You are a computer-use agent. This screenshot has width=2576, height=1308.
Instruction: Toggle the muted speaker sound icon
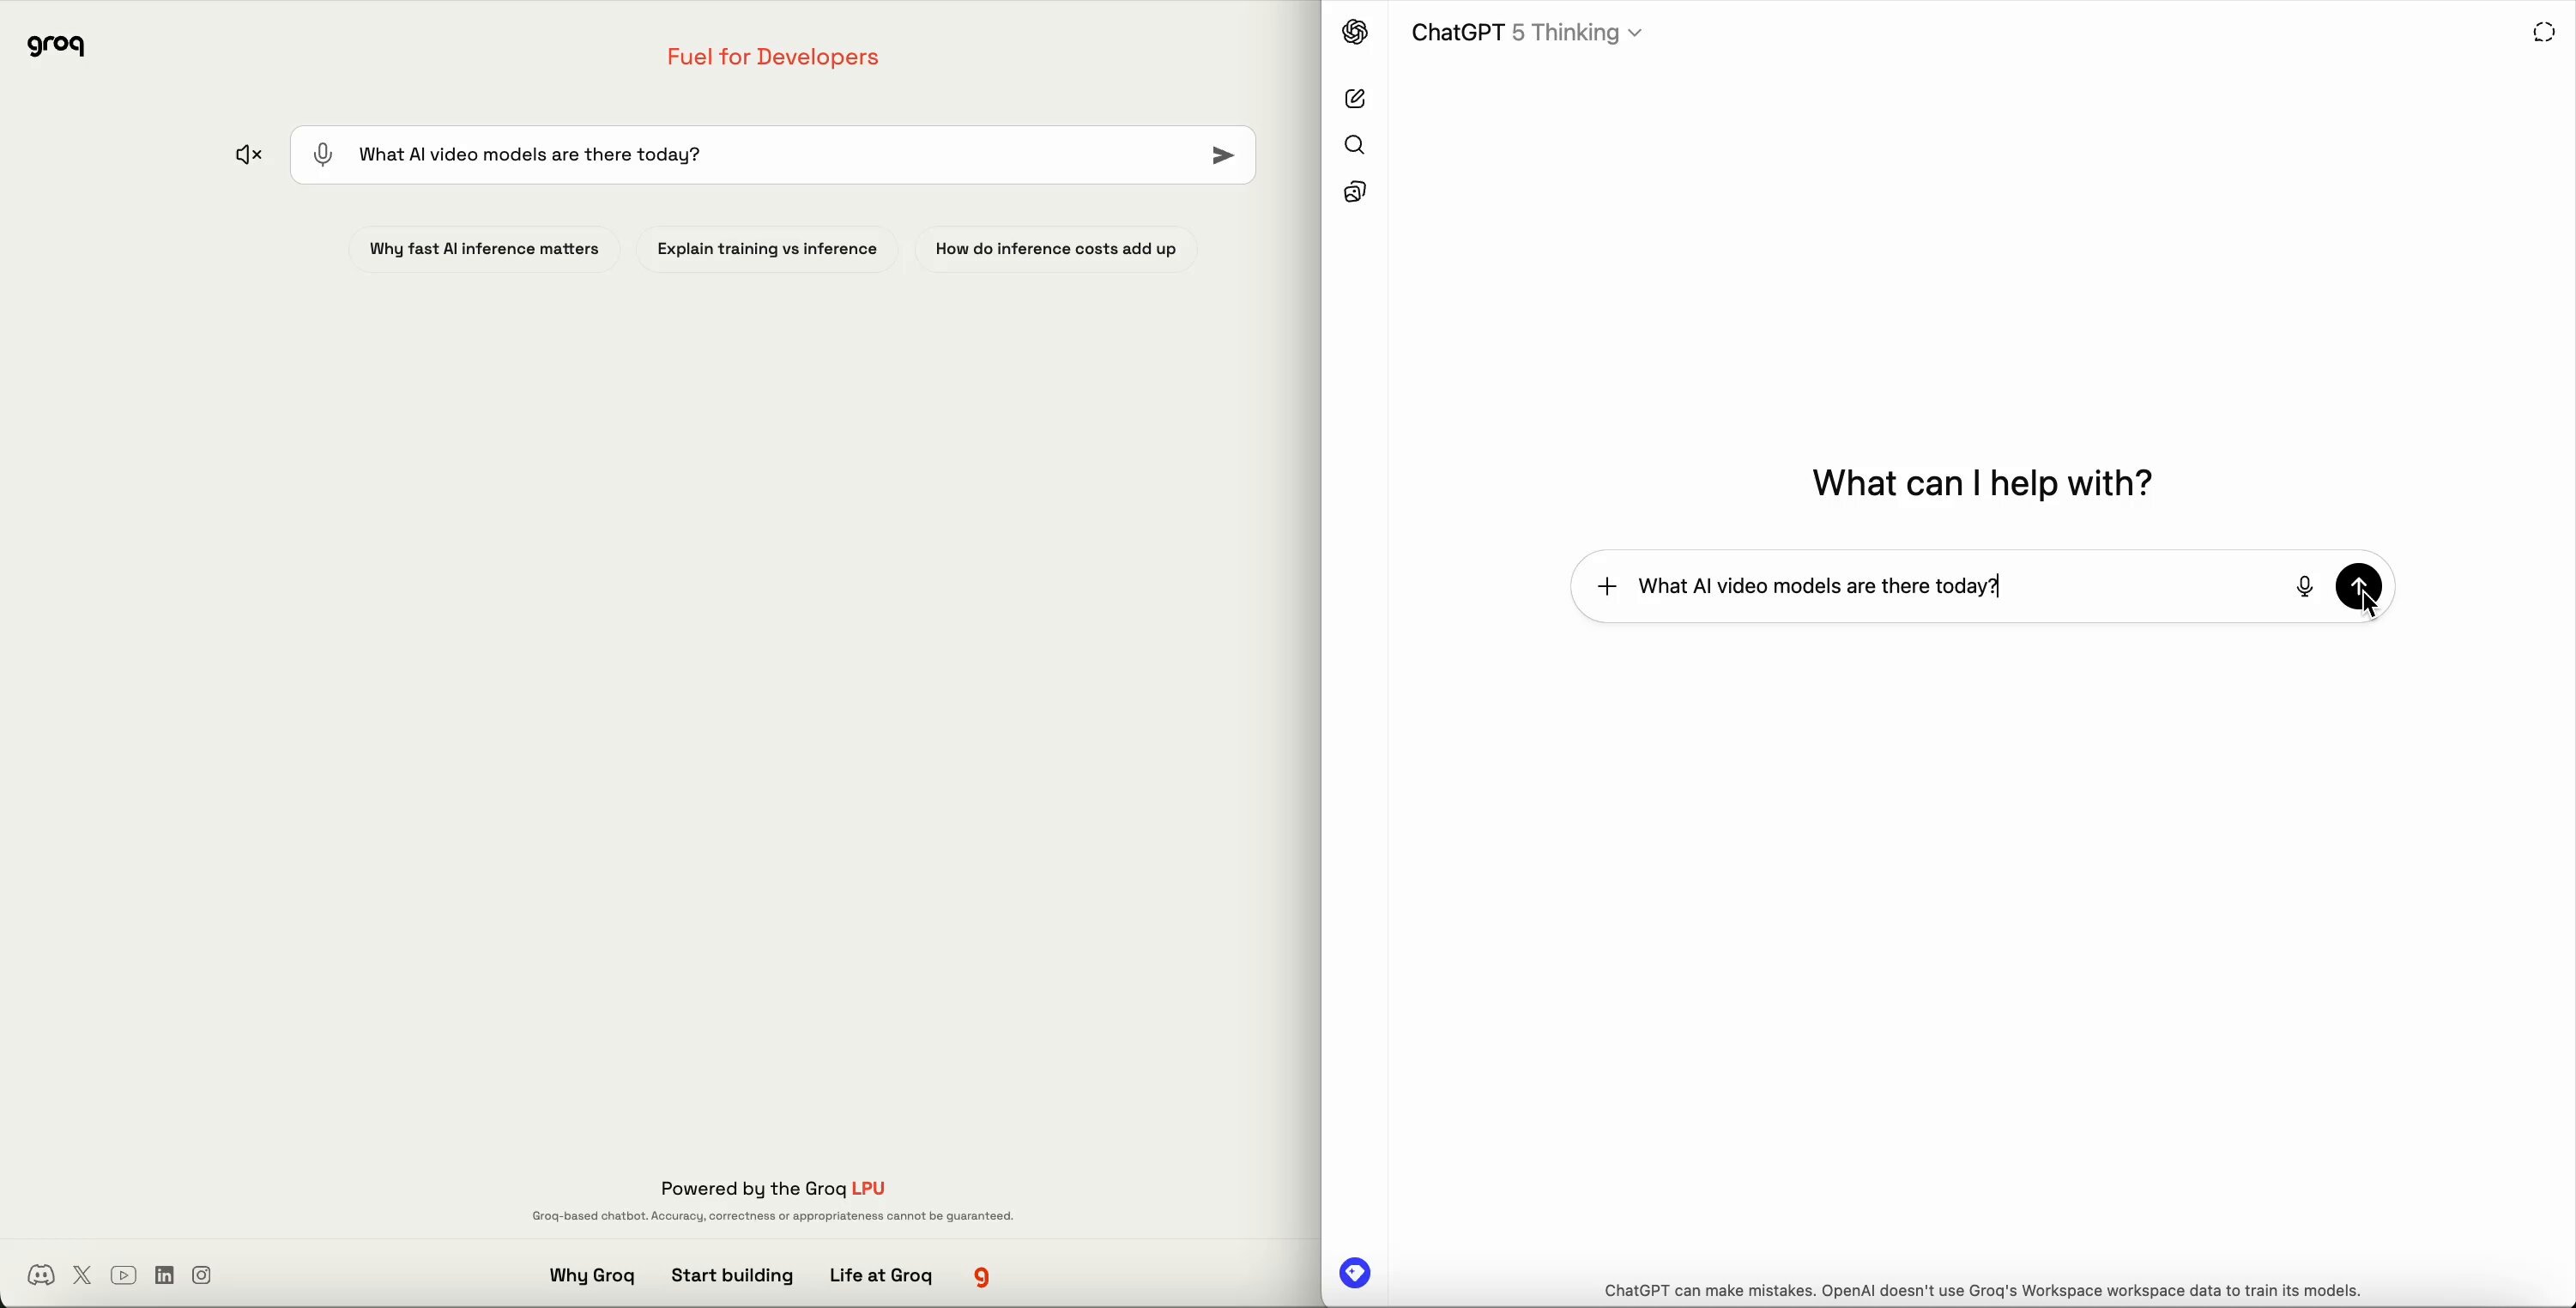click(249, 155)
